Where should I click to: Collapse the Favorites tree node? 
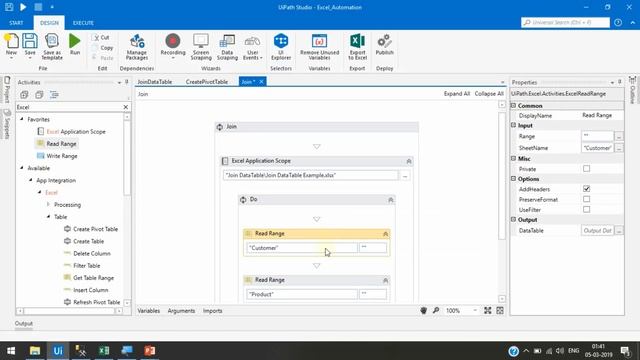tap(22, 119)
